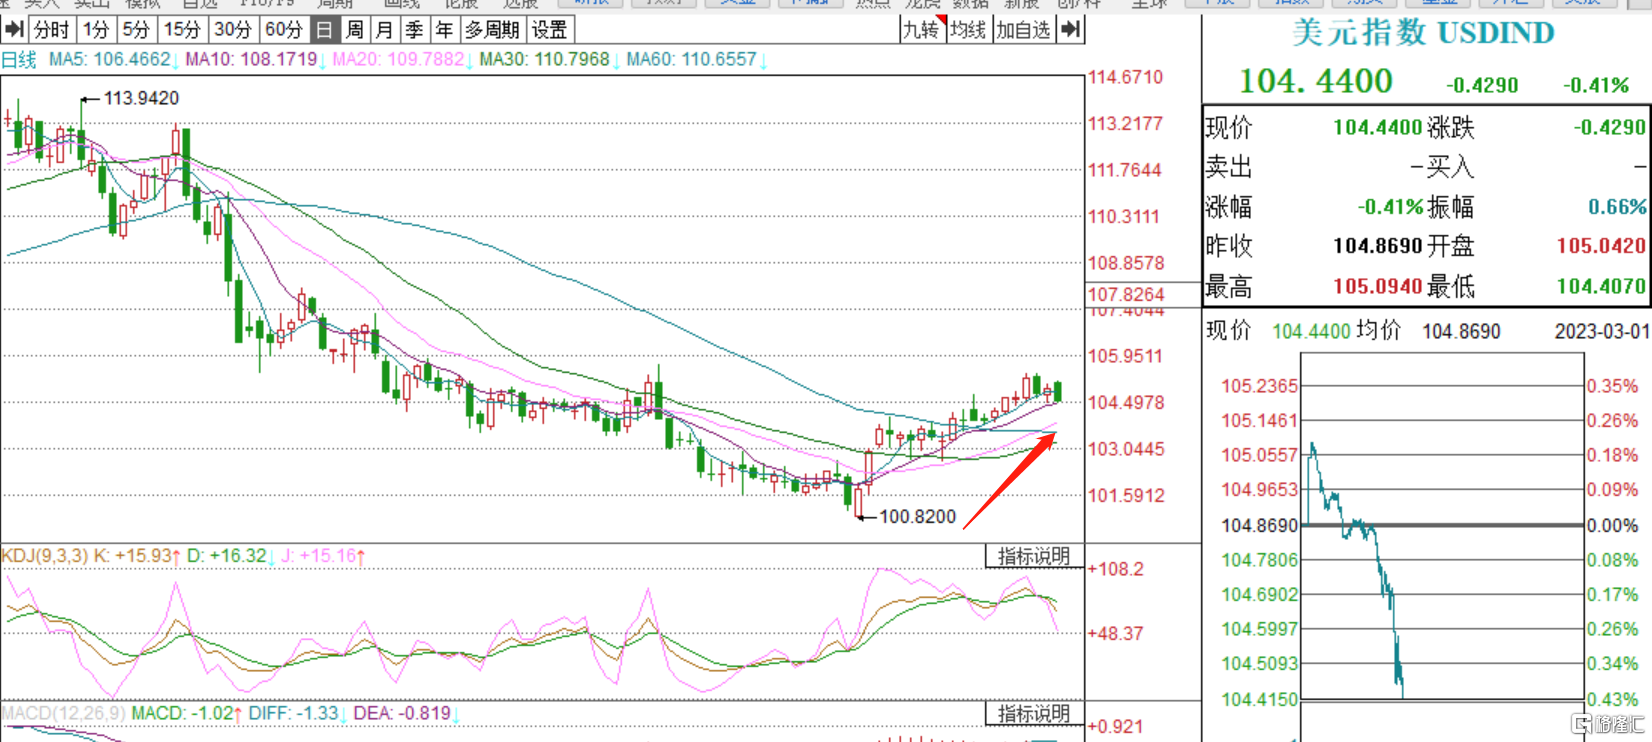Click the 涨跌 -0.4290 value

point(1609,128)
